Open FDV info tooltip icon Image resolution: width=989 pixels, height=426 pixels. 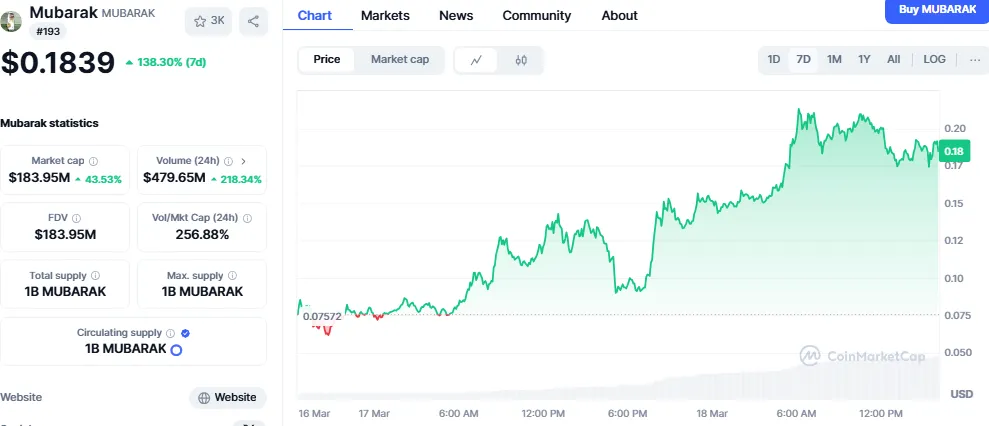[76, 218]
